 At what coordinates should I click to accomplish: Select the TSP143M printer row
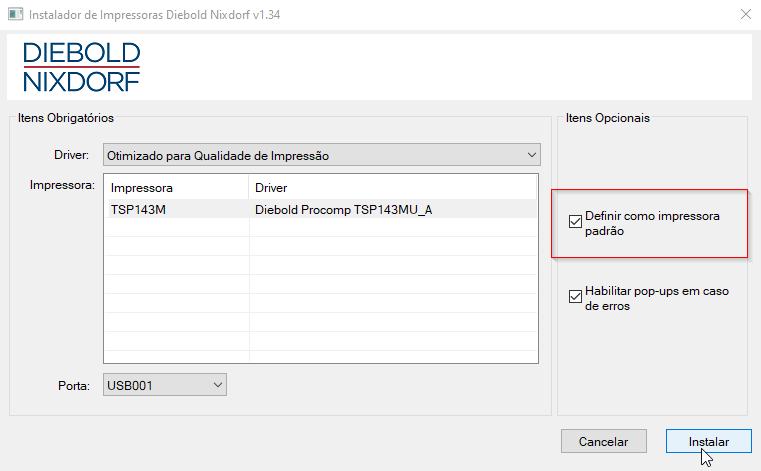pos(321,209)
